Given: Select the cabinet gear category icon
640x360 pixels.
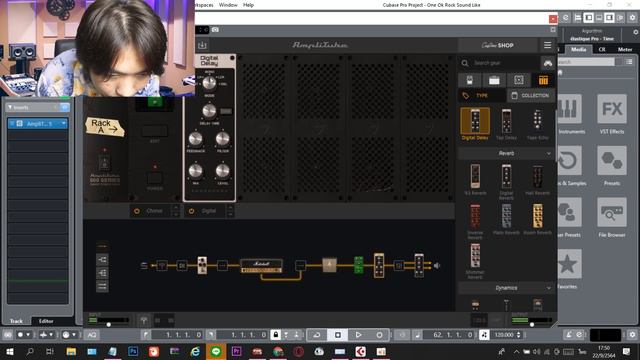Looking at the screenshot, I should (518, 80).
